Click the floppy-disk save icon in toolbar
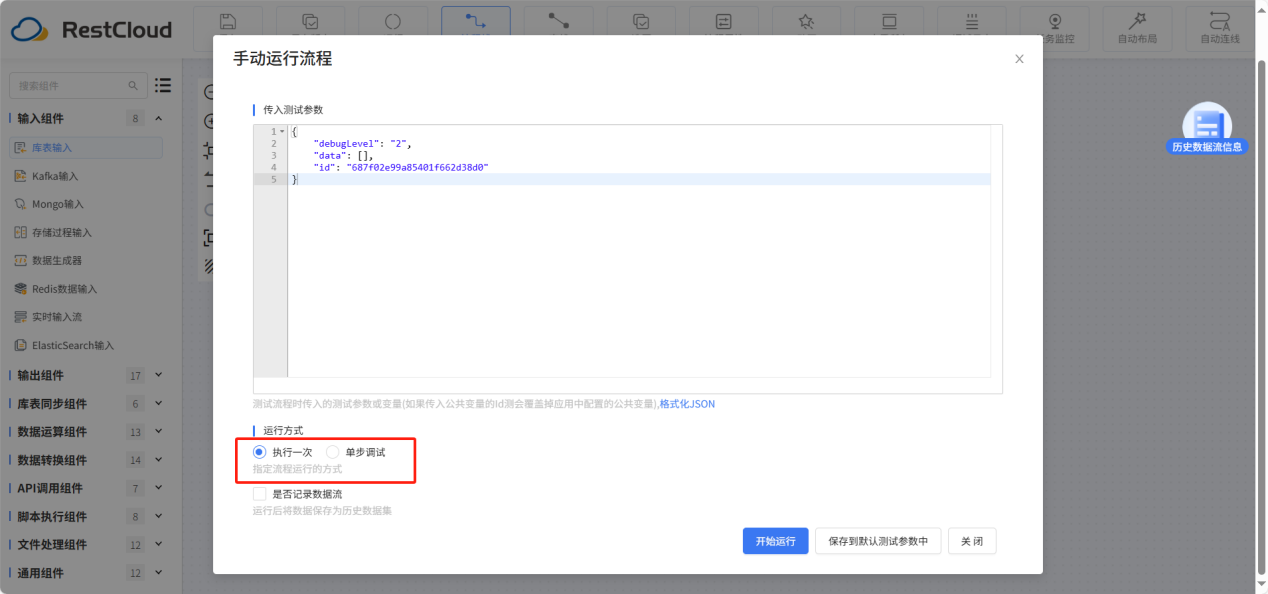Viewport: 1268px width, 594px height. [x=228, y=22]
